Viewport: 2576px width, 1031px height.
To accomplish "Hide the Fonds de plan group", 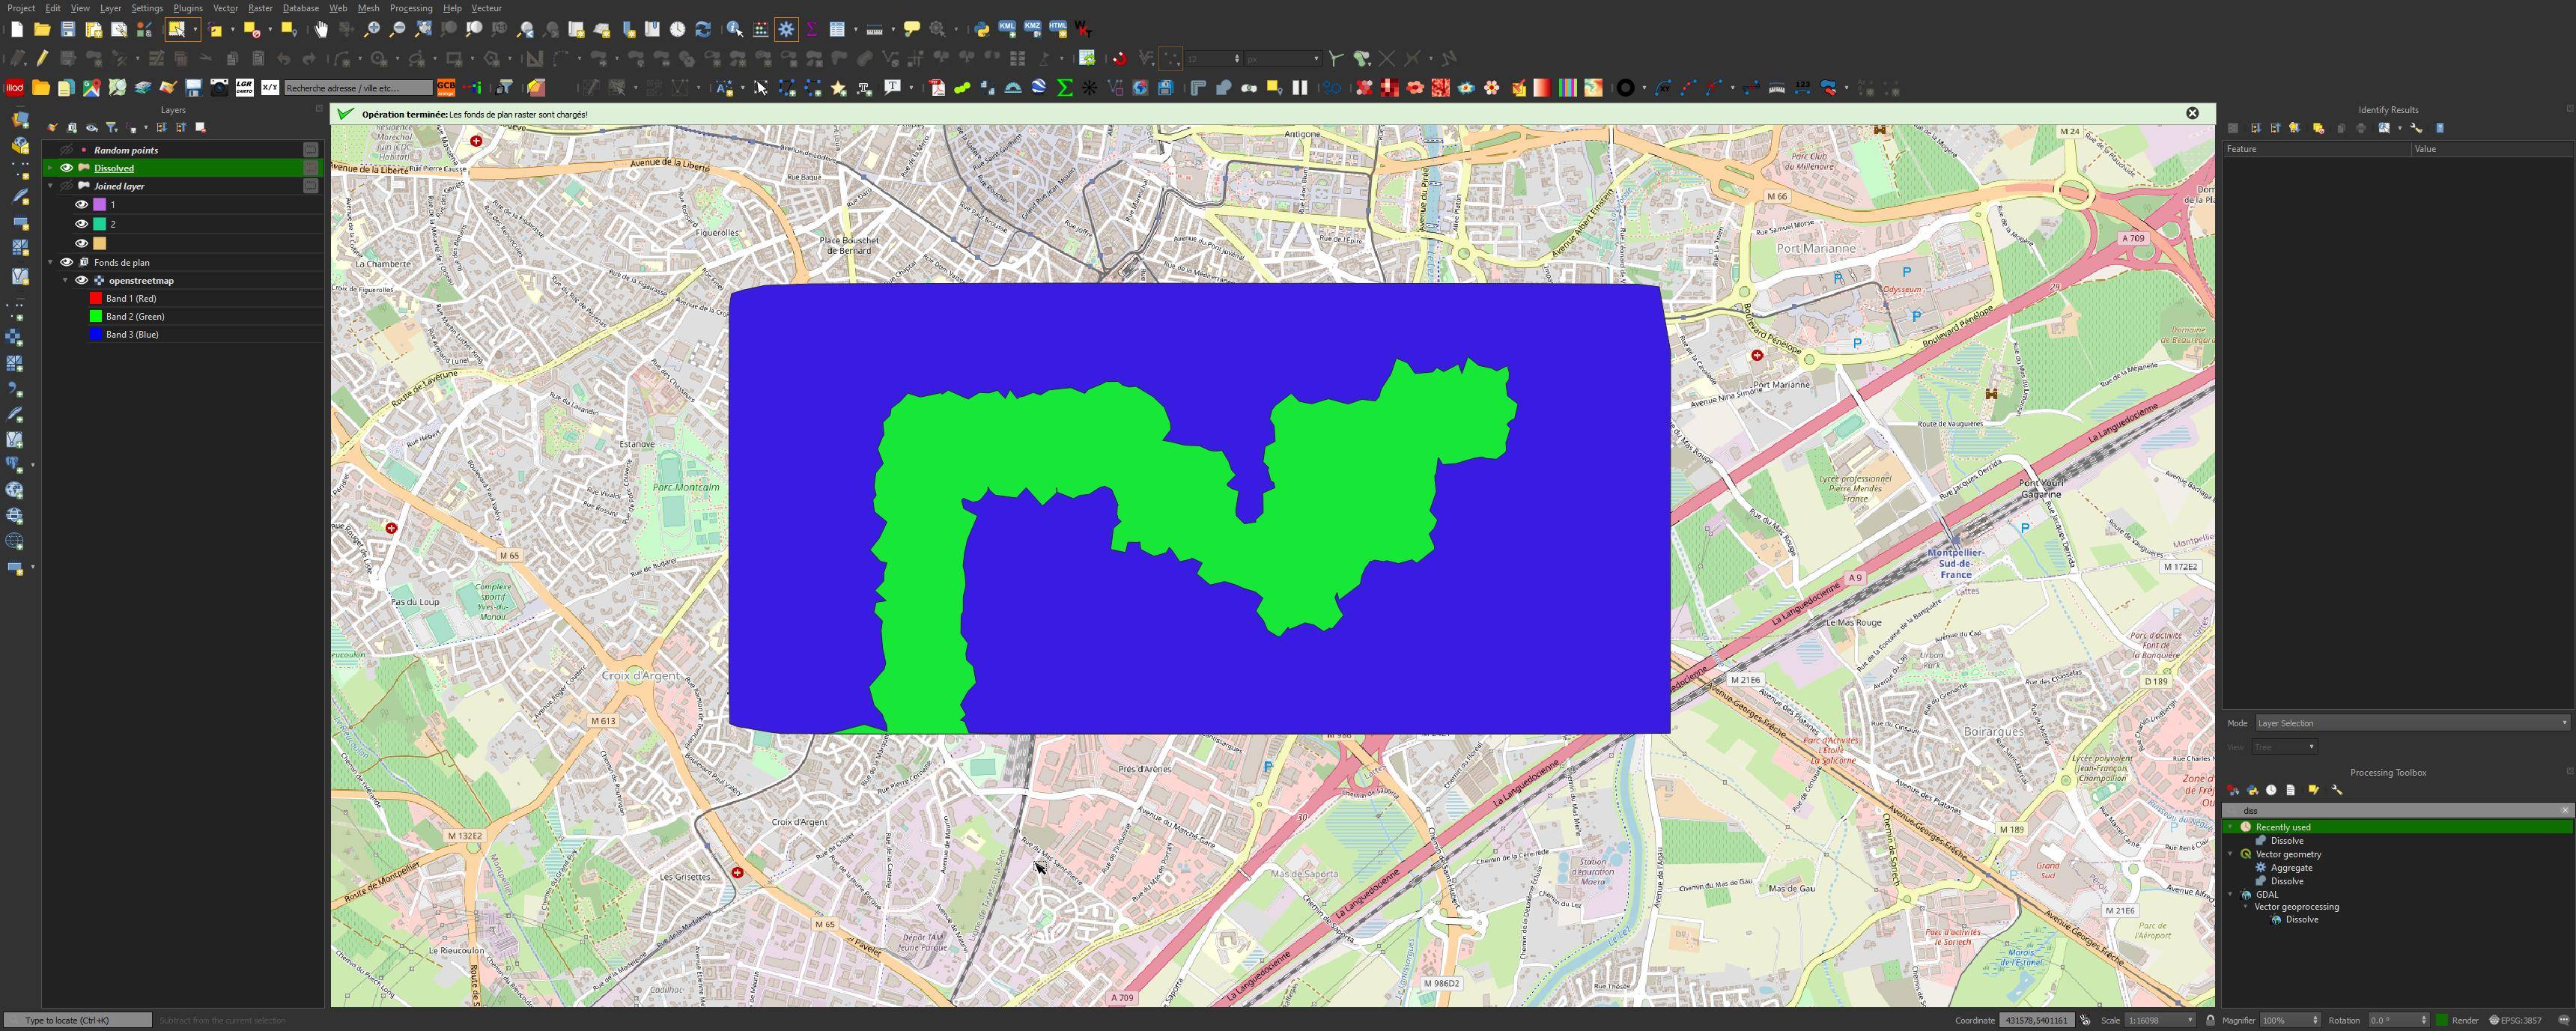I will pos(66,262).
